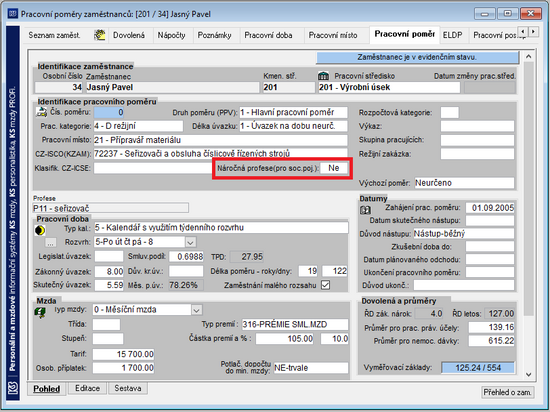
Task: Click the money icon in Mzda section
Action: click(40, 312)
